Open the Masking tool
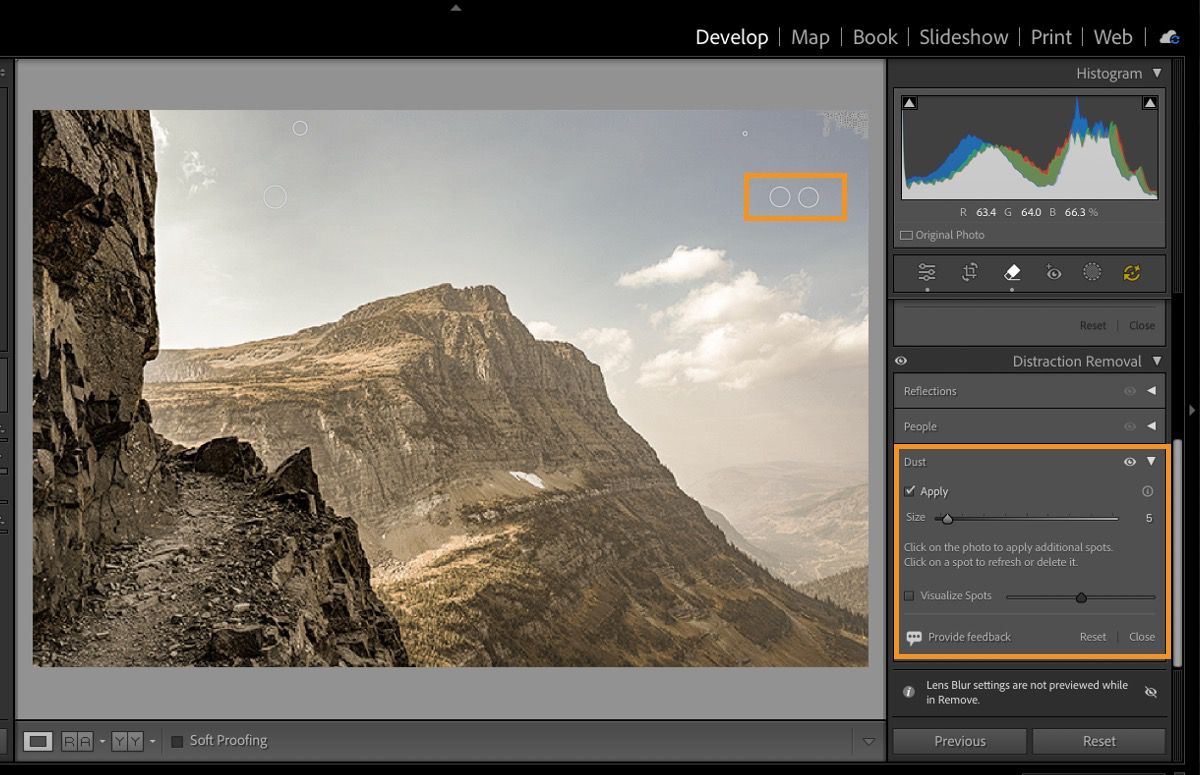Image resolution: width=1200 pixels, height=775 pixels. pyautogui.click(x=1091, y=272)
